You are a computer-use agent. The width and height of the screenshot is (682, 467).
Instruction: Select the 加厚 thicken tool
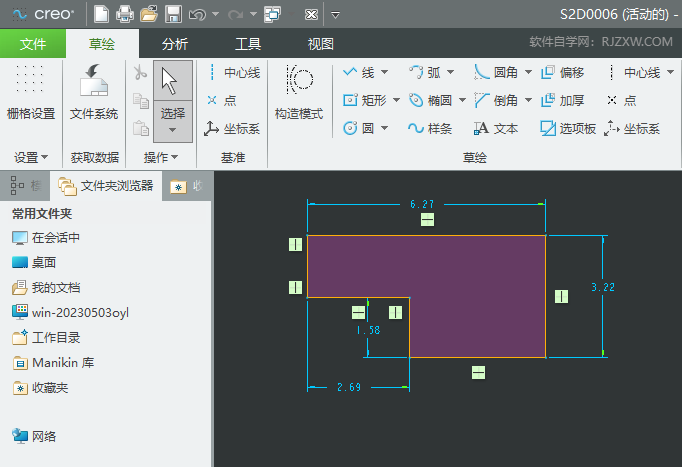tap(562, 101)
